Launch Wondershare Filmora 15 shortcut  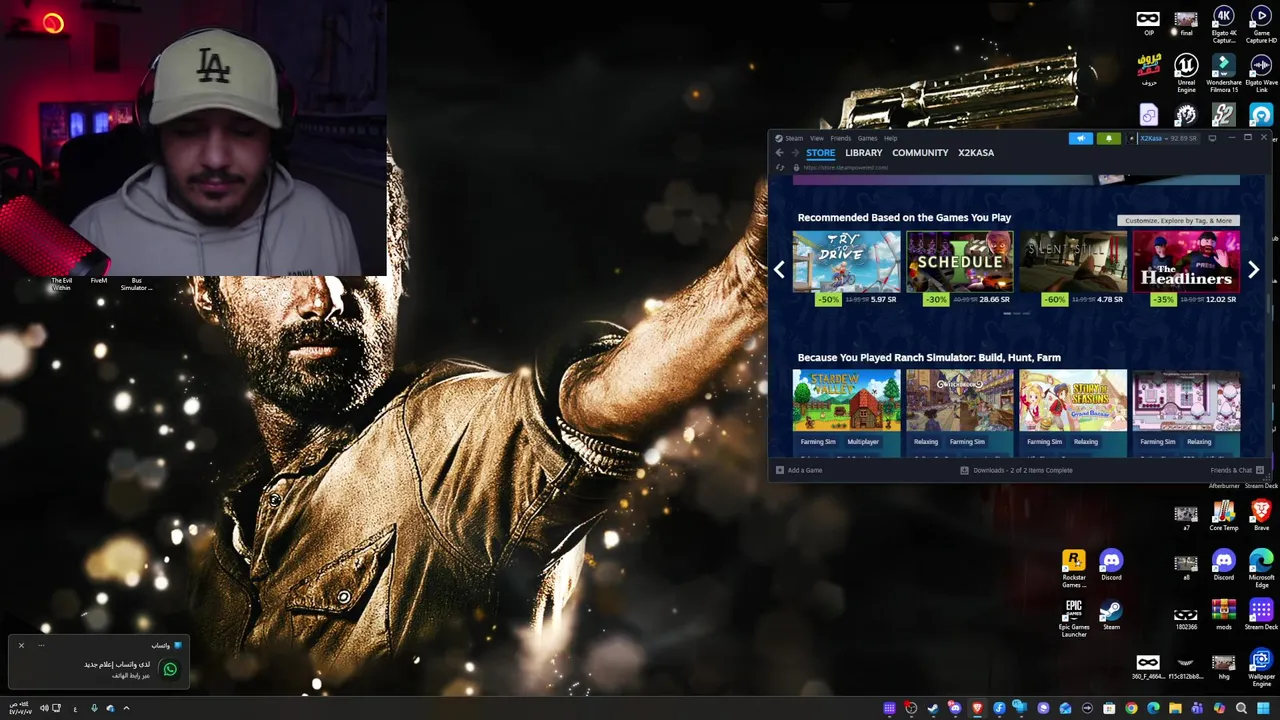(x=1224, y=73)
